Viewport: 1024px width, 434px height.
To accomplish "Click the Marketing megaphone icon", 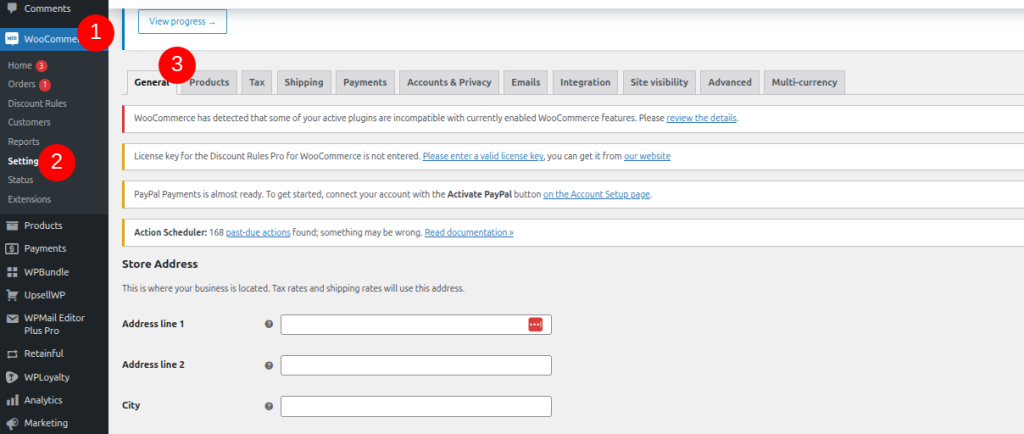I will pos(12,423).
